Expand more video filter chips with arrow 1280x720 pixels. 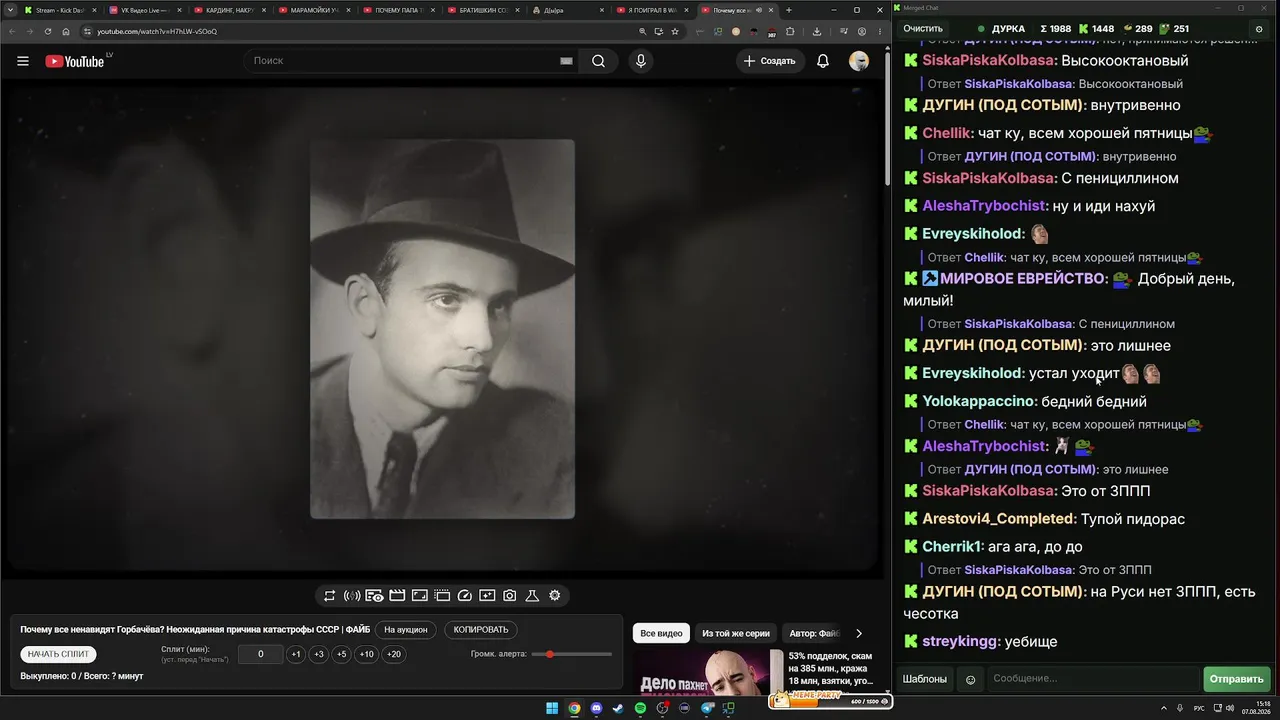858,633
